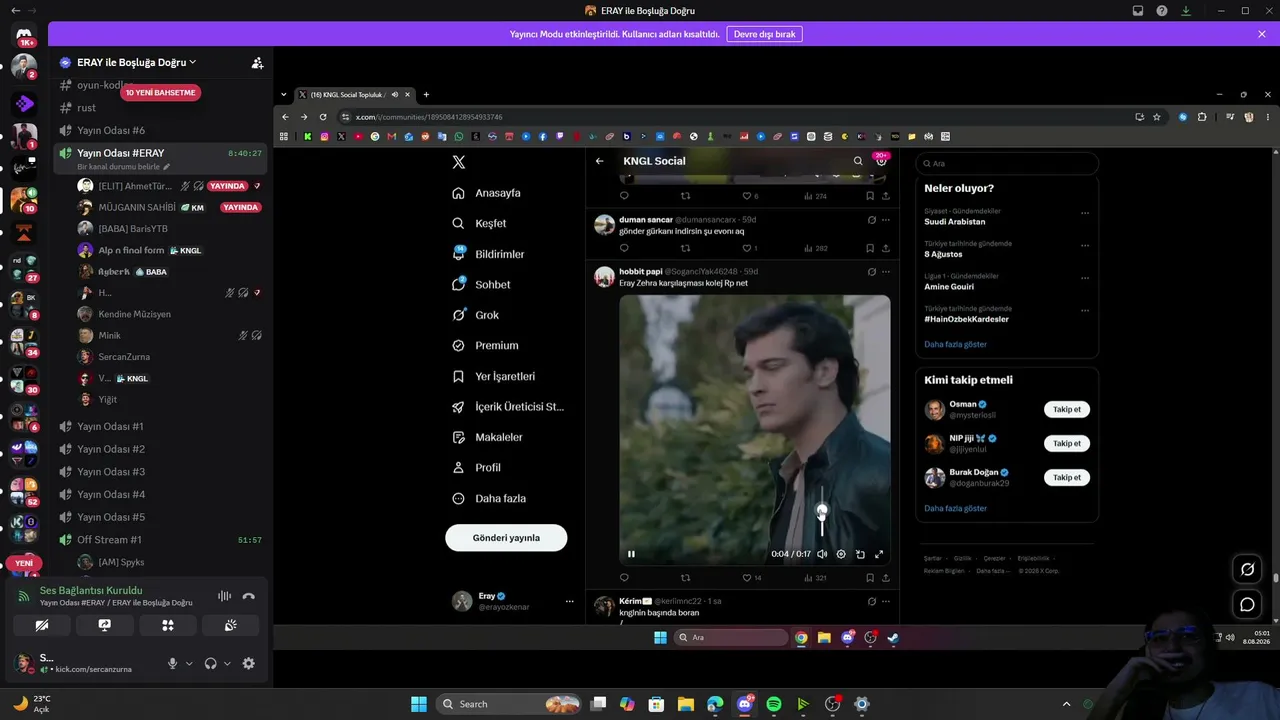The image size is (1280, 720).
Task: Dismiss the Streamer Mode banner
Action: (x=1262, y=34)
